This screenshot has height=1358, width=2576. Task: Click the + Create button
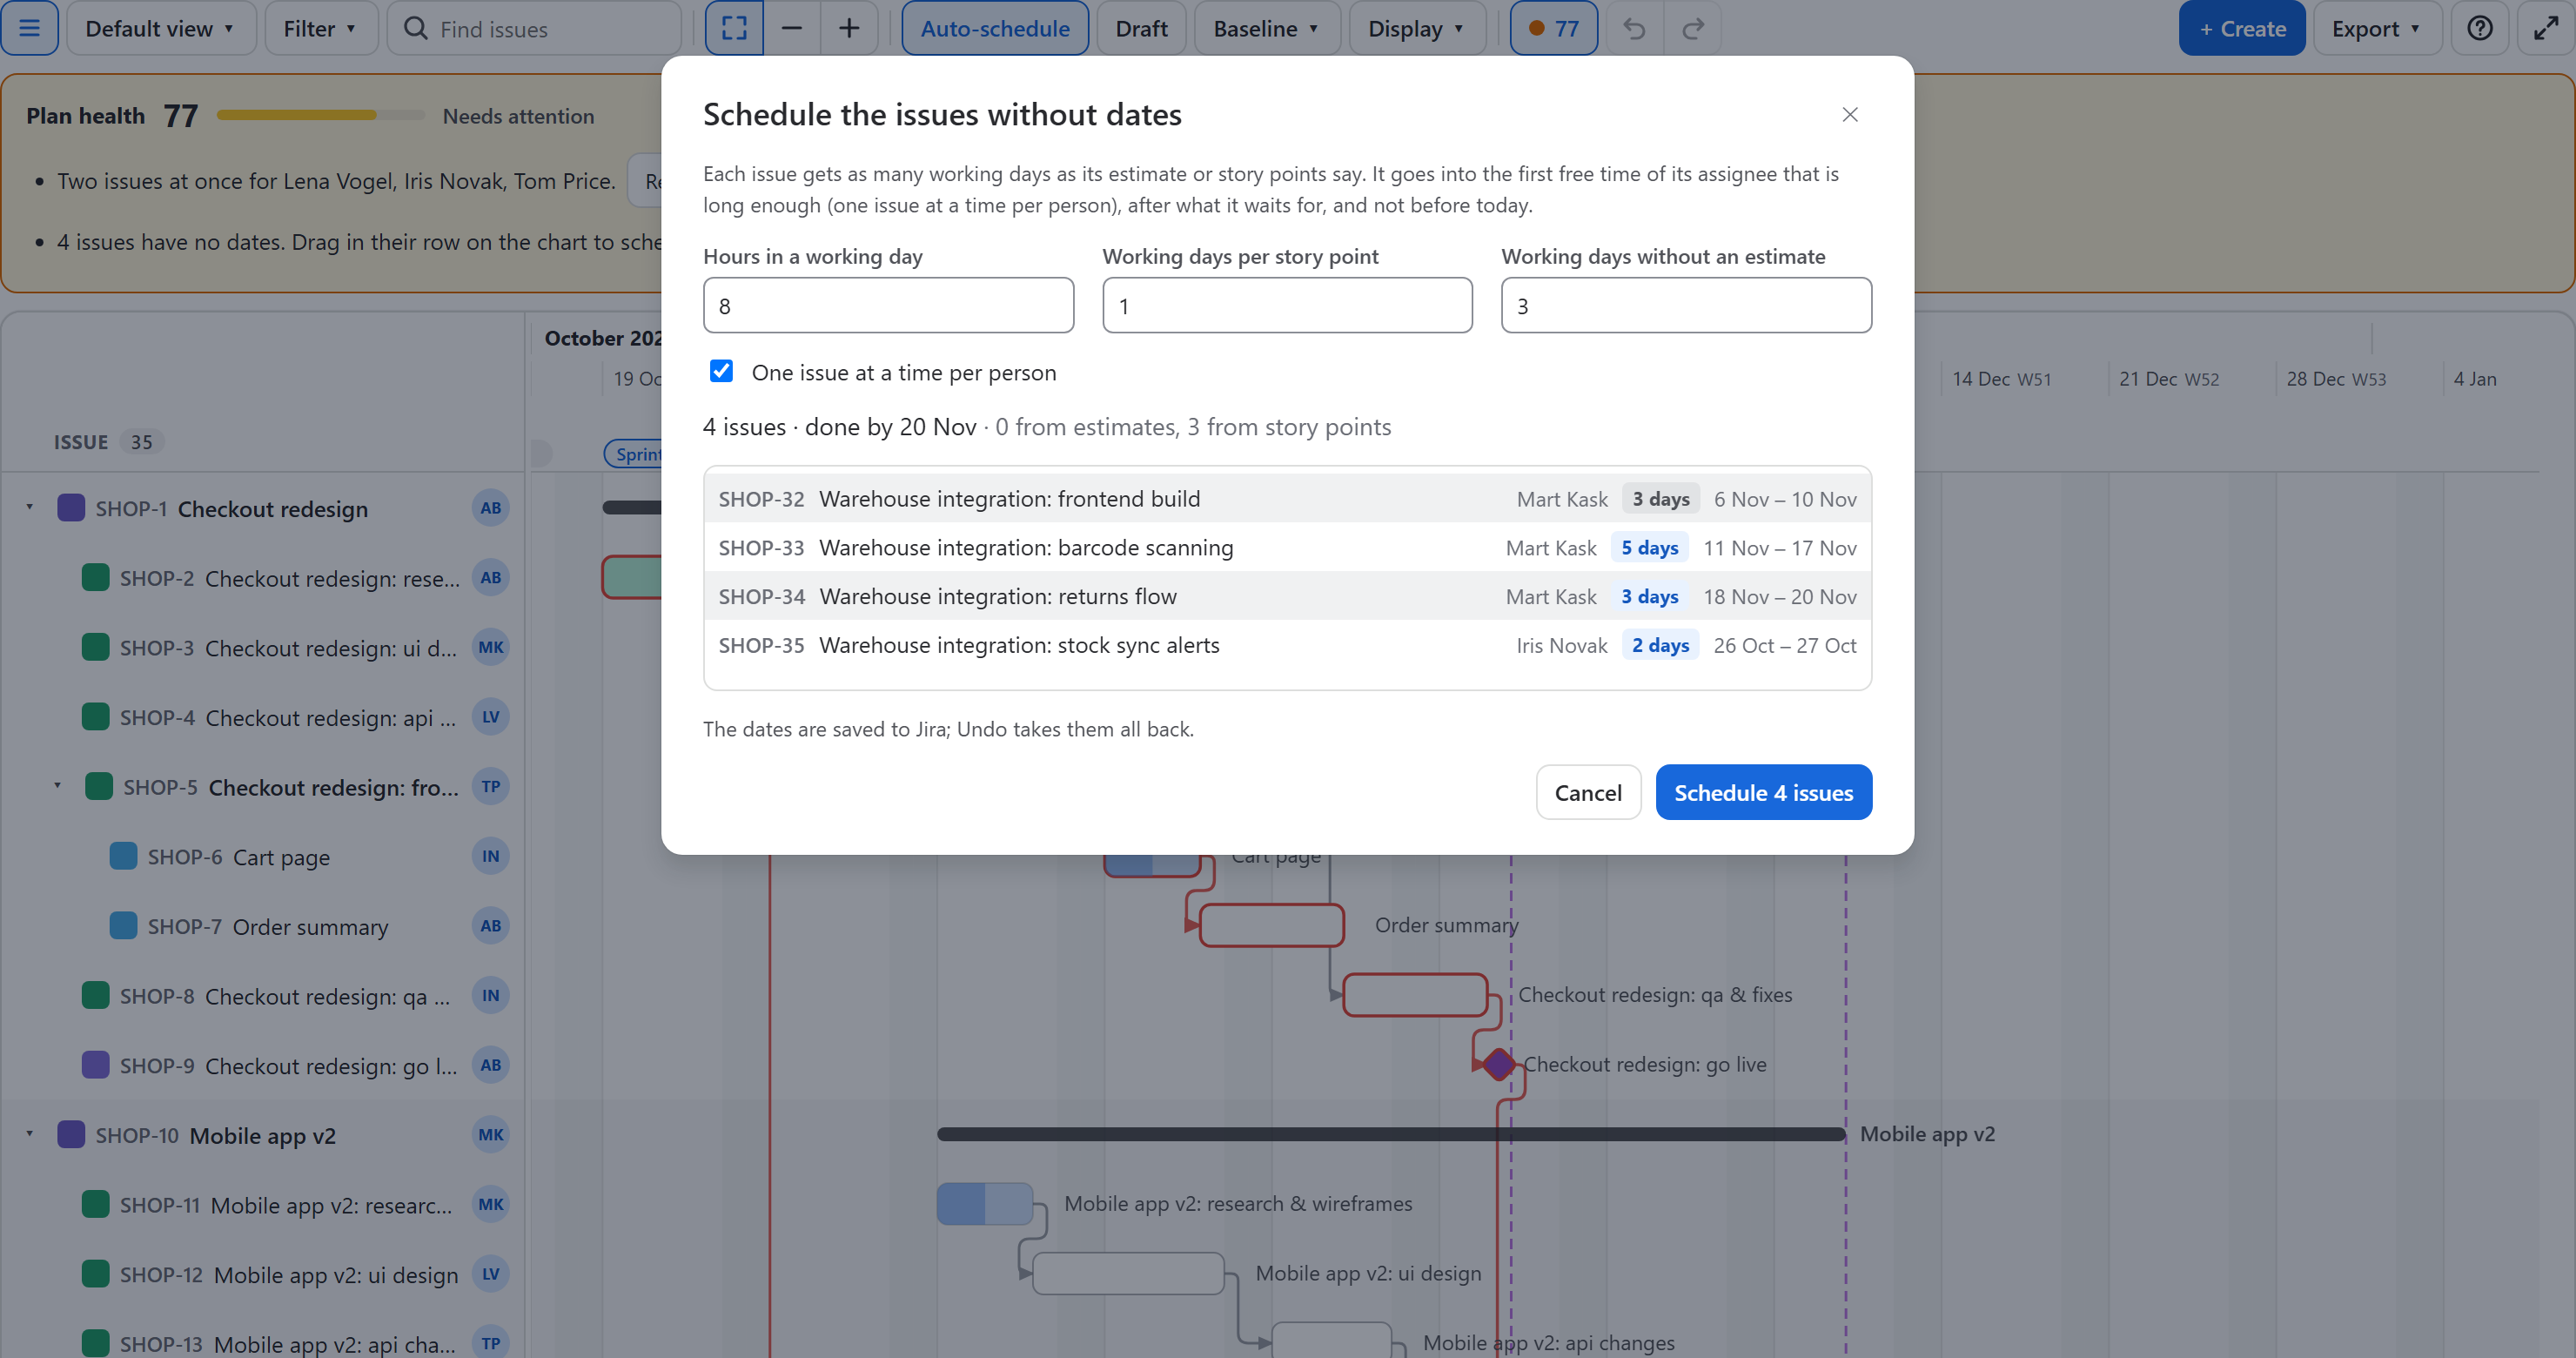pyautogui.click(x=2242, y=28)
